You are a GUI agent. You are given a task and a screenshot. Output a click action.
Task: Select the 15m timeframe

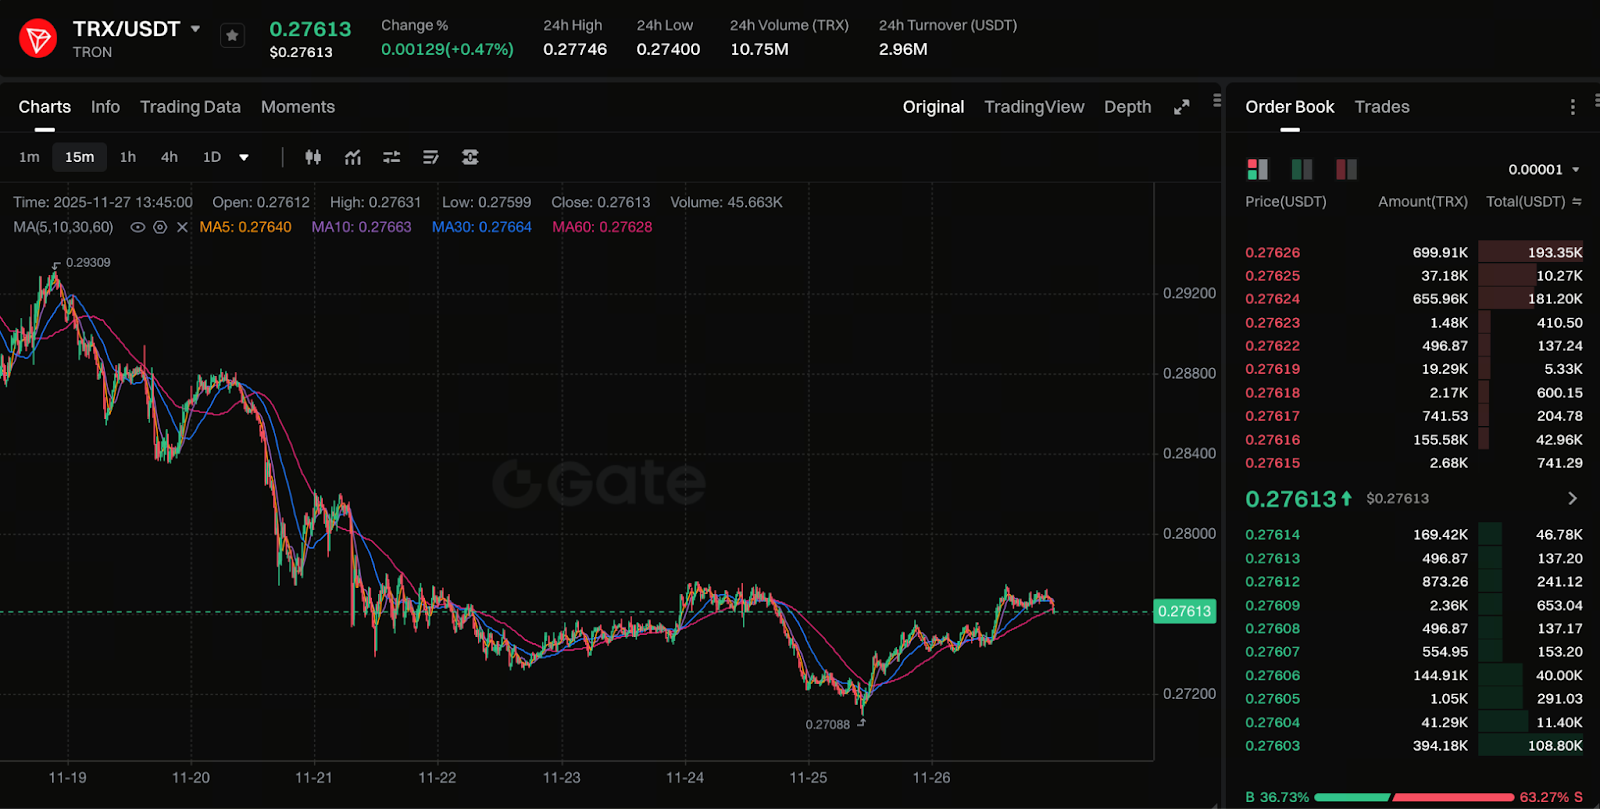80,157
